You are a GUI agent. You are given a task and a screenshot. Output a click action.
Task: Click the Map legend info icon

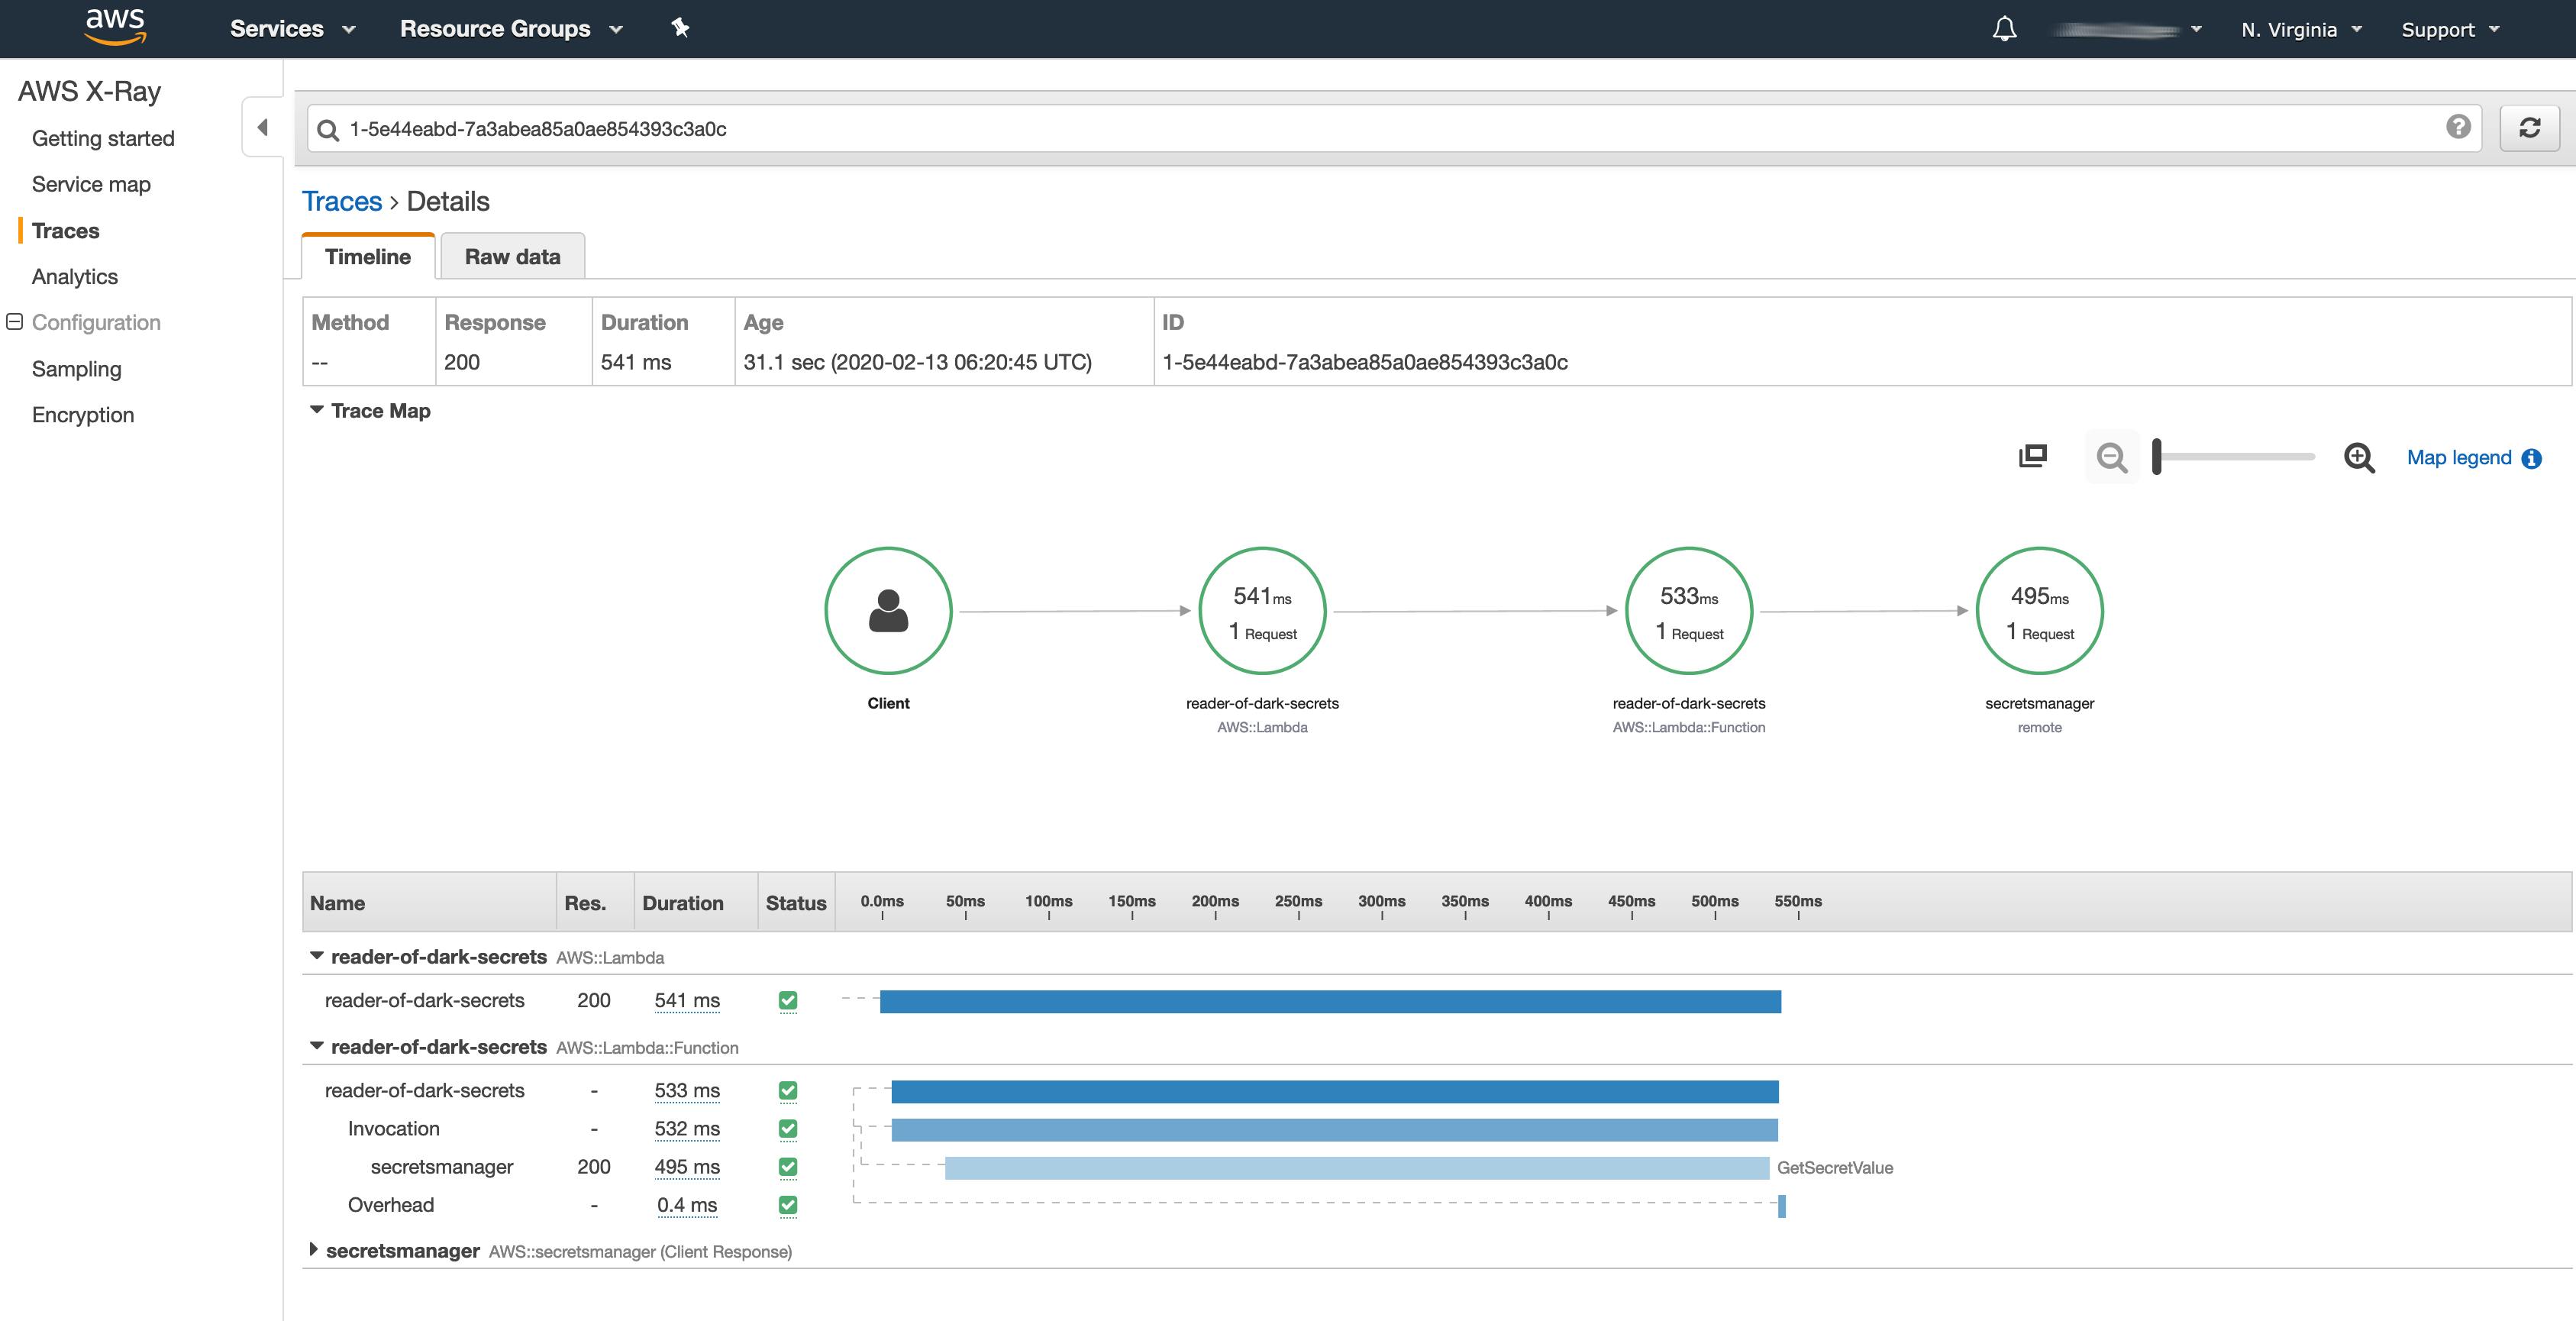[2531, 459]
